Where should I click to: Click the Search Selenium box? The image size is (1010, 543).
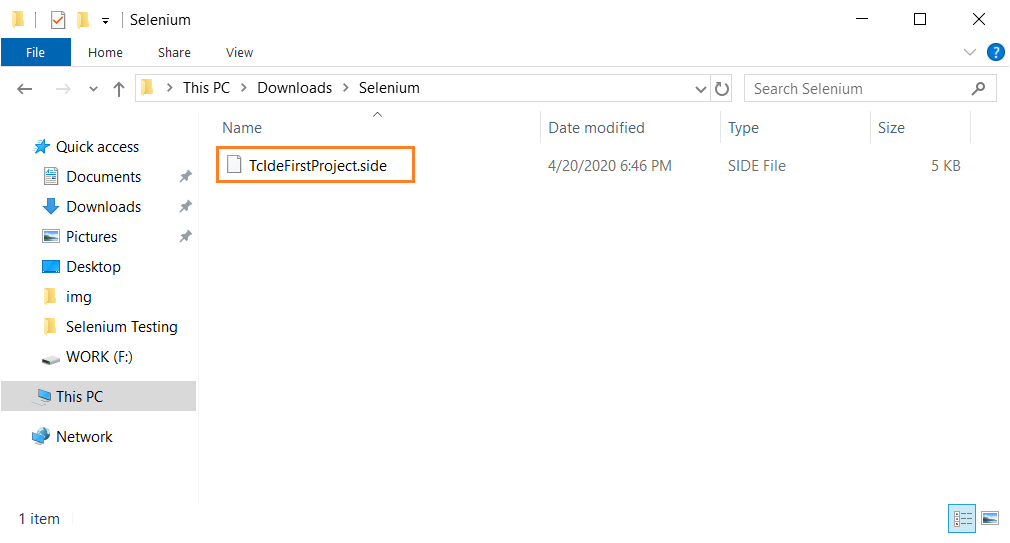[870, 88]
